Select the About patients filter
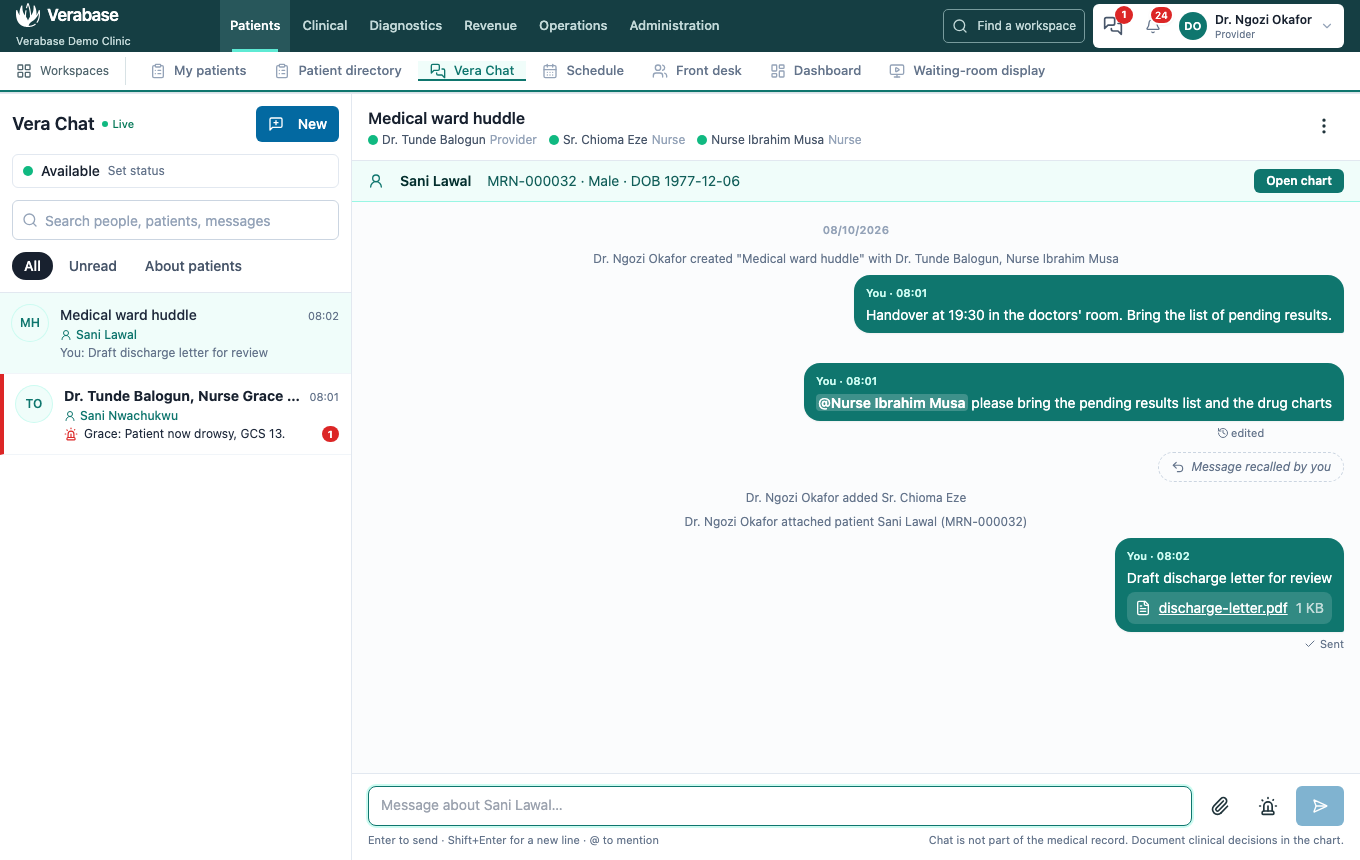The height and width of the screenshot is (860, 1360). click(x=193, y=266)
